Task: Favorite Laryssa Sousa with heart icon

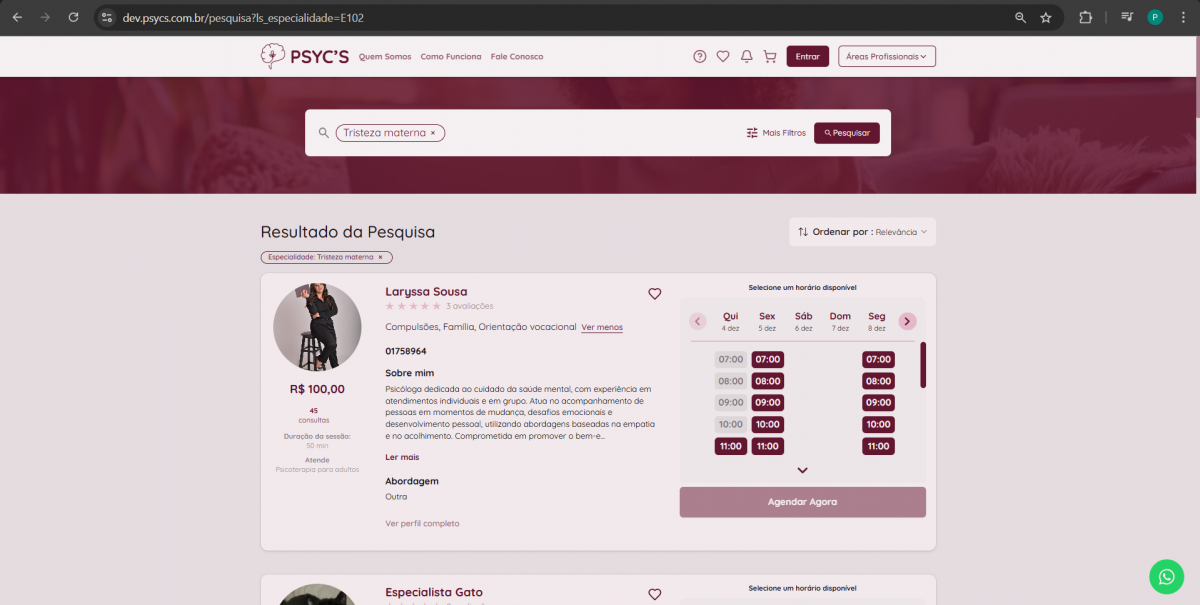Action: click(x=655, y=294)
